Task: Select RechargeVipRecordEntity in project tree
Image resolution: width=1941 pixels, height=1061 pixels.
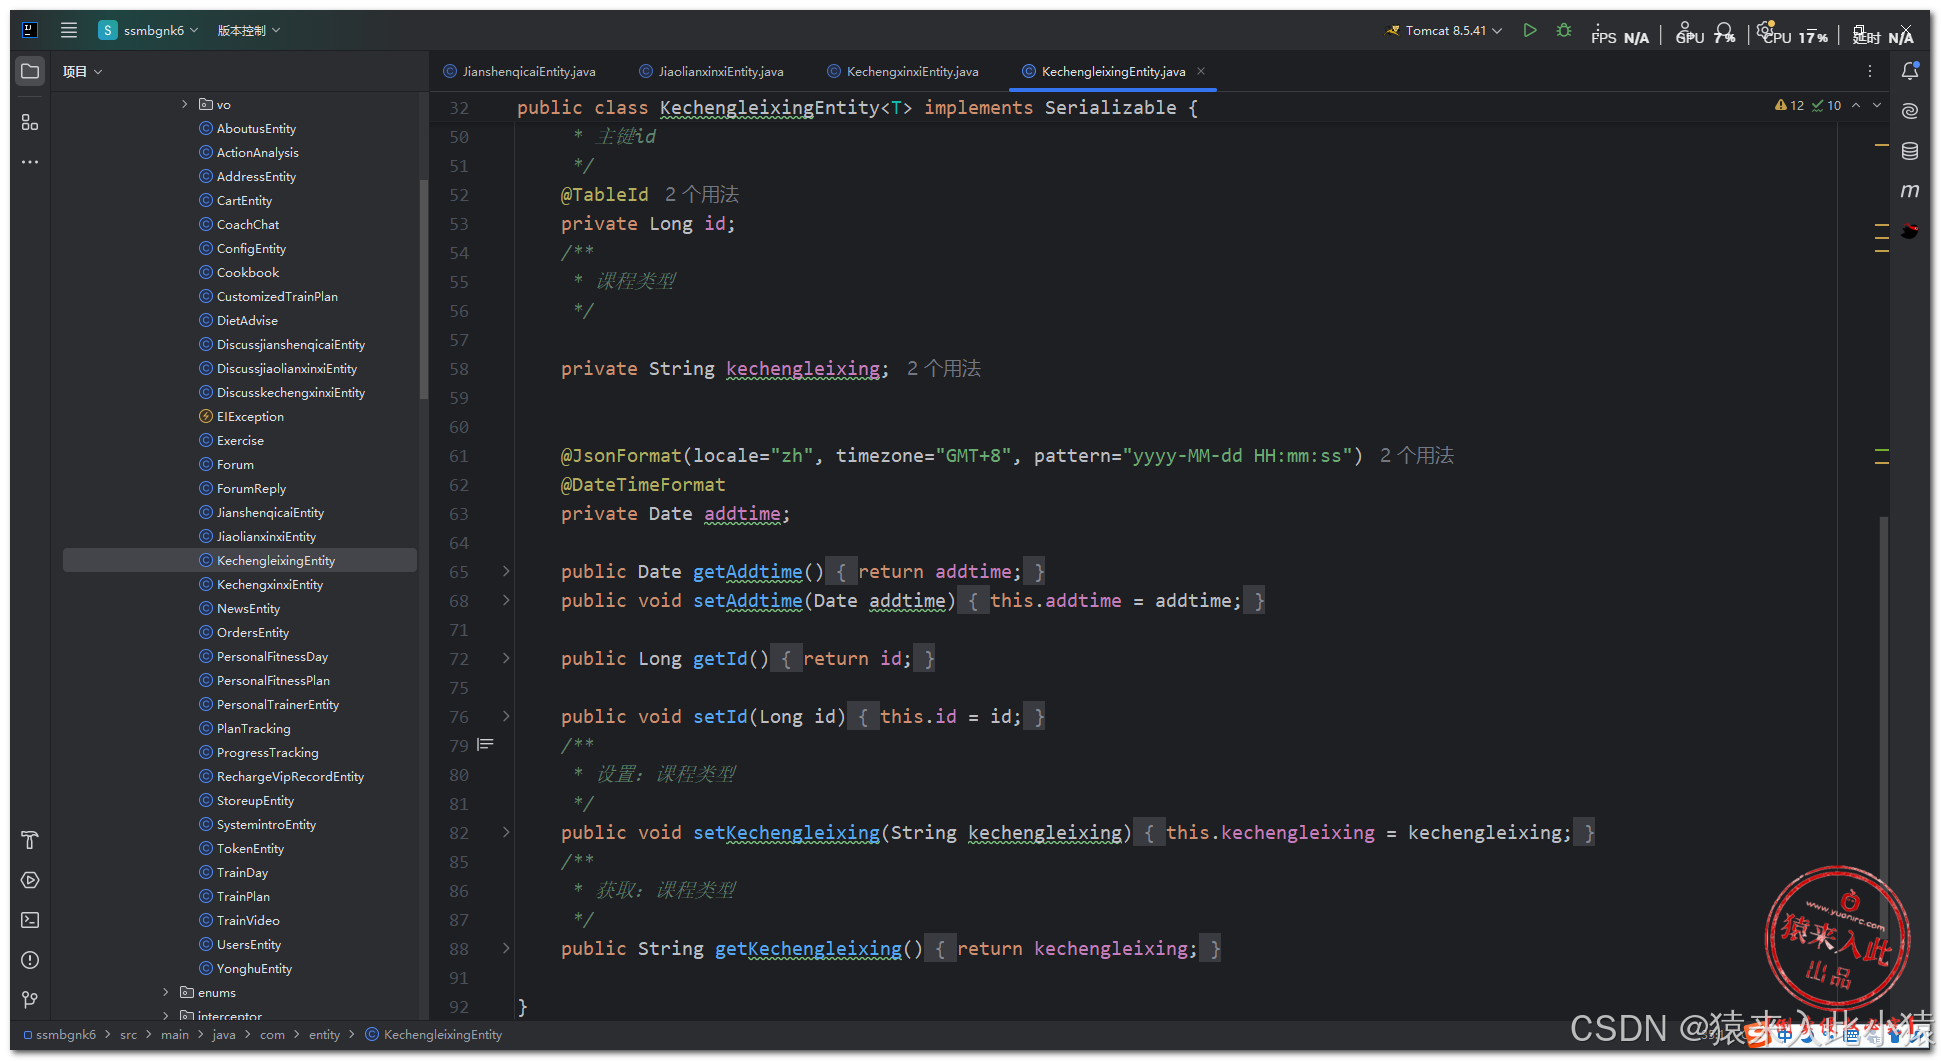Action: point(281,776)
